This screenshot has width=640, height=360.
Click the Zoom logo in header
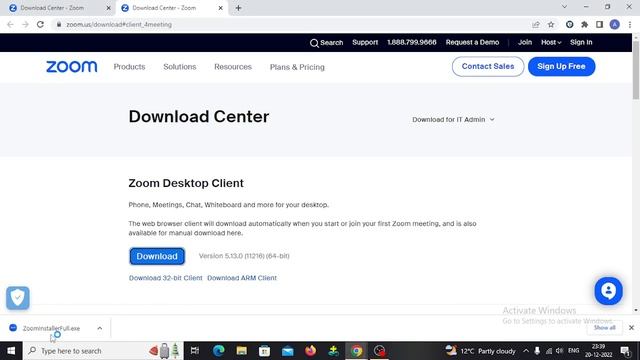pos(71,67)
